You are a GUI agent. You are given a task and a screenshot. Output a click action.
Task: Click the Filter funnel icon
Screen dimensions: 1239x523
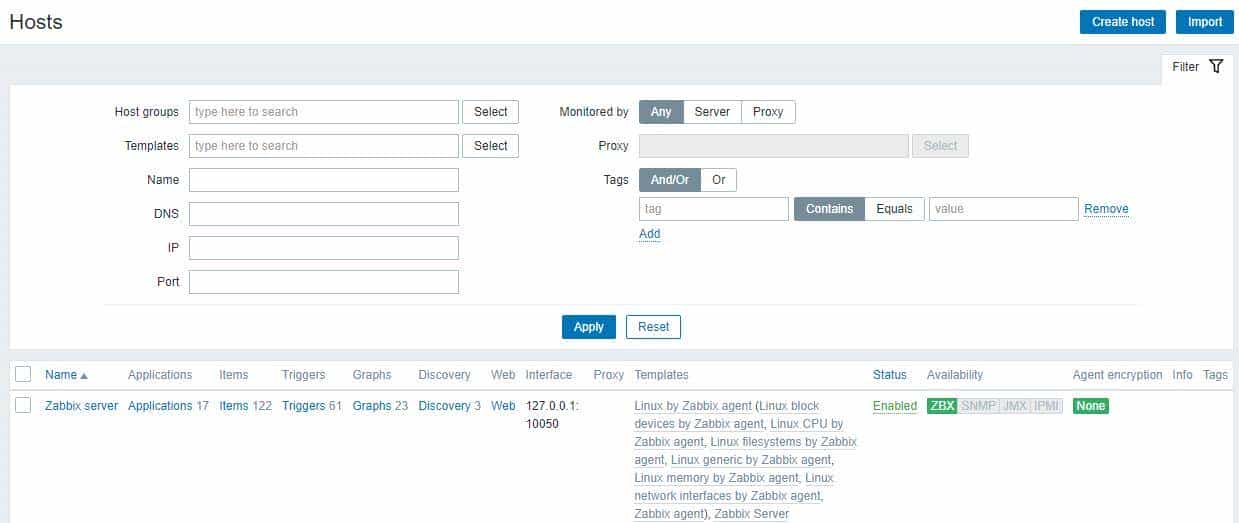coord(1216,67)
